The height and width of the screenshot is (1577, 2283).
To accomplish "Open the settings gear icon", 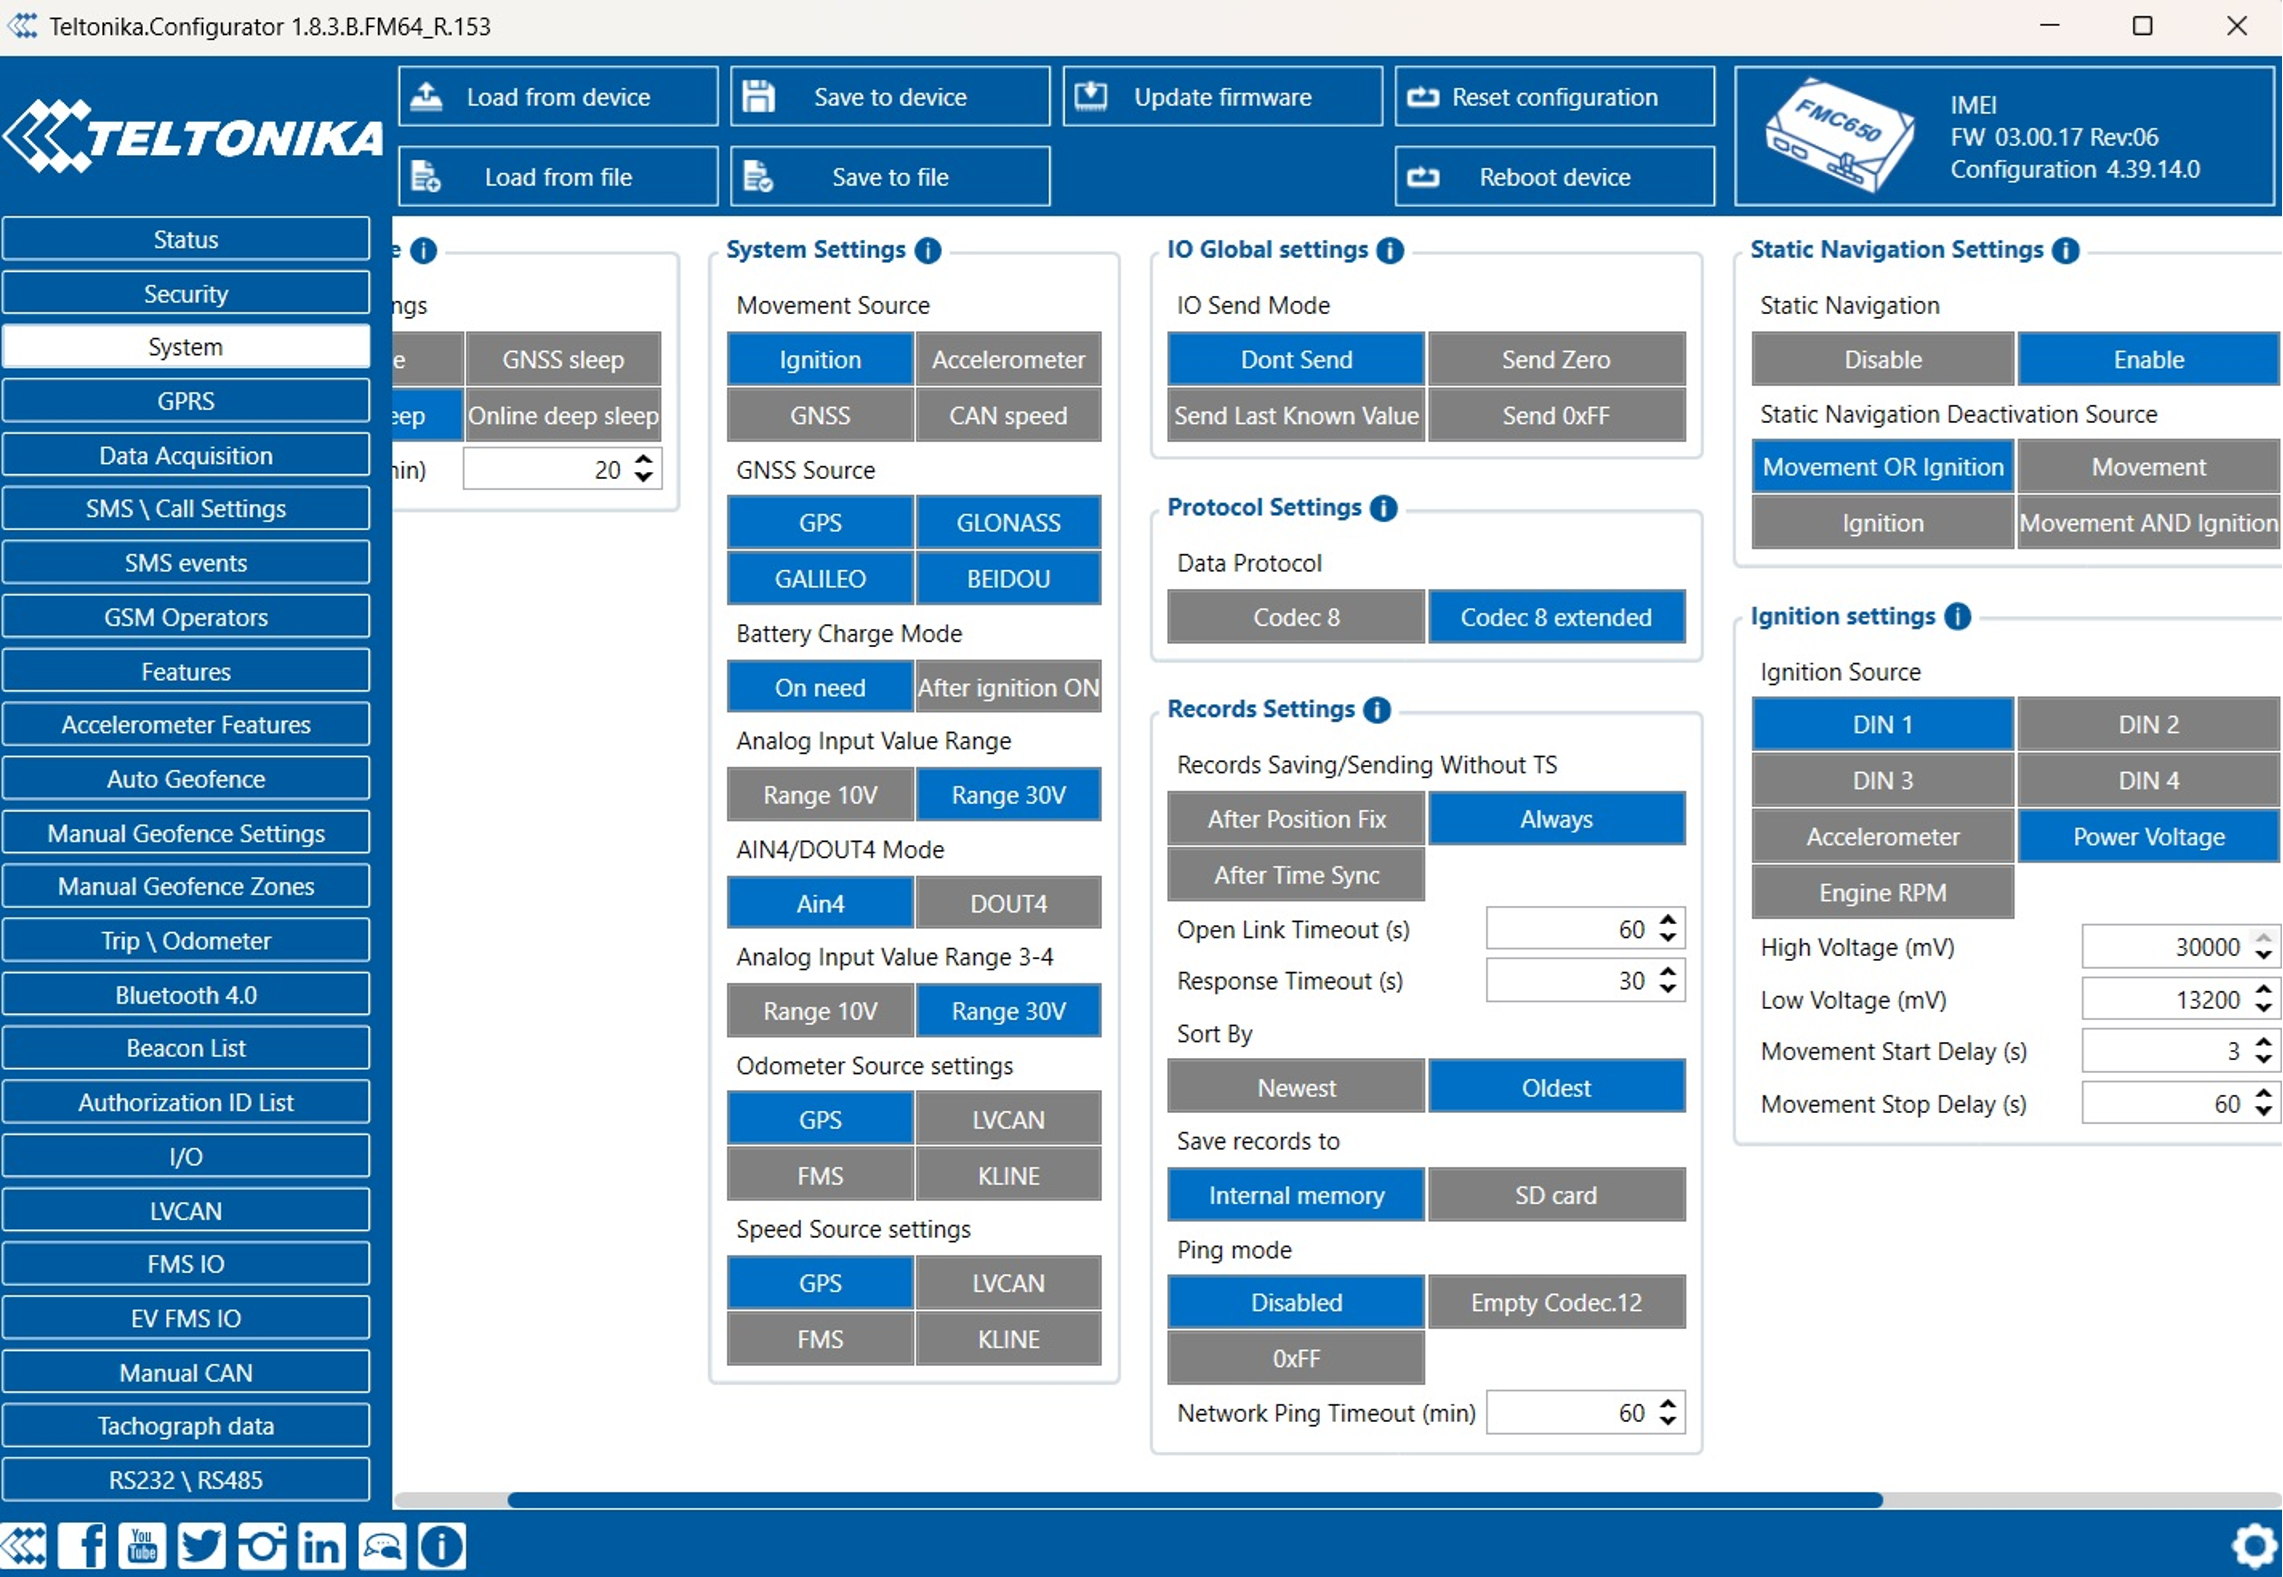I will point(2254,1546).
